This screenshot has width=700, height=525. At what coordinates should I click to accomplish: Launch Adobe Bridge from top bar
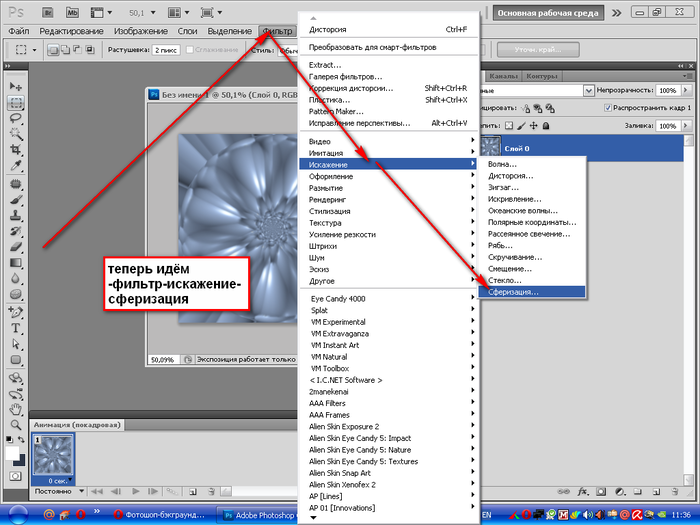point(48,12)
